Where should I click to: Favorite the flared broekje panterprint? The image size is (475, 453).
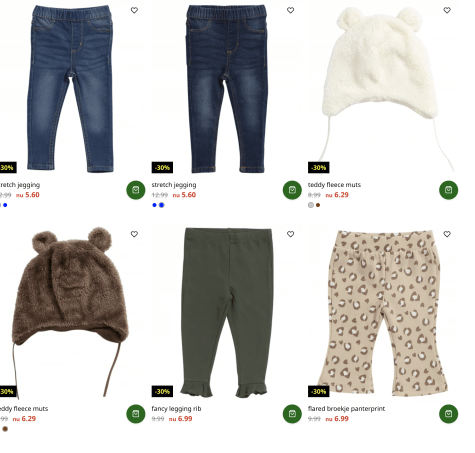[x=447, y=234]
